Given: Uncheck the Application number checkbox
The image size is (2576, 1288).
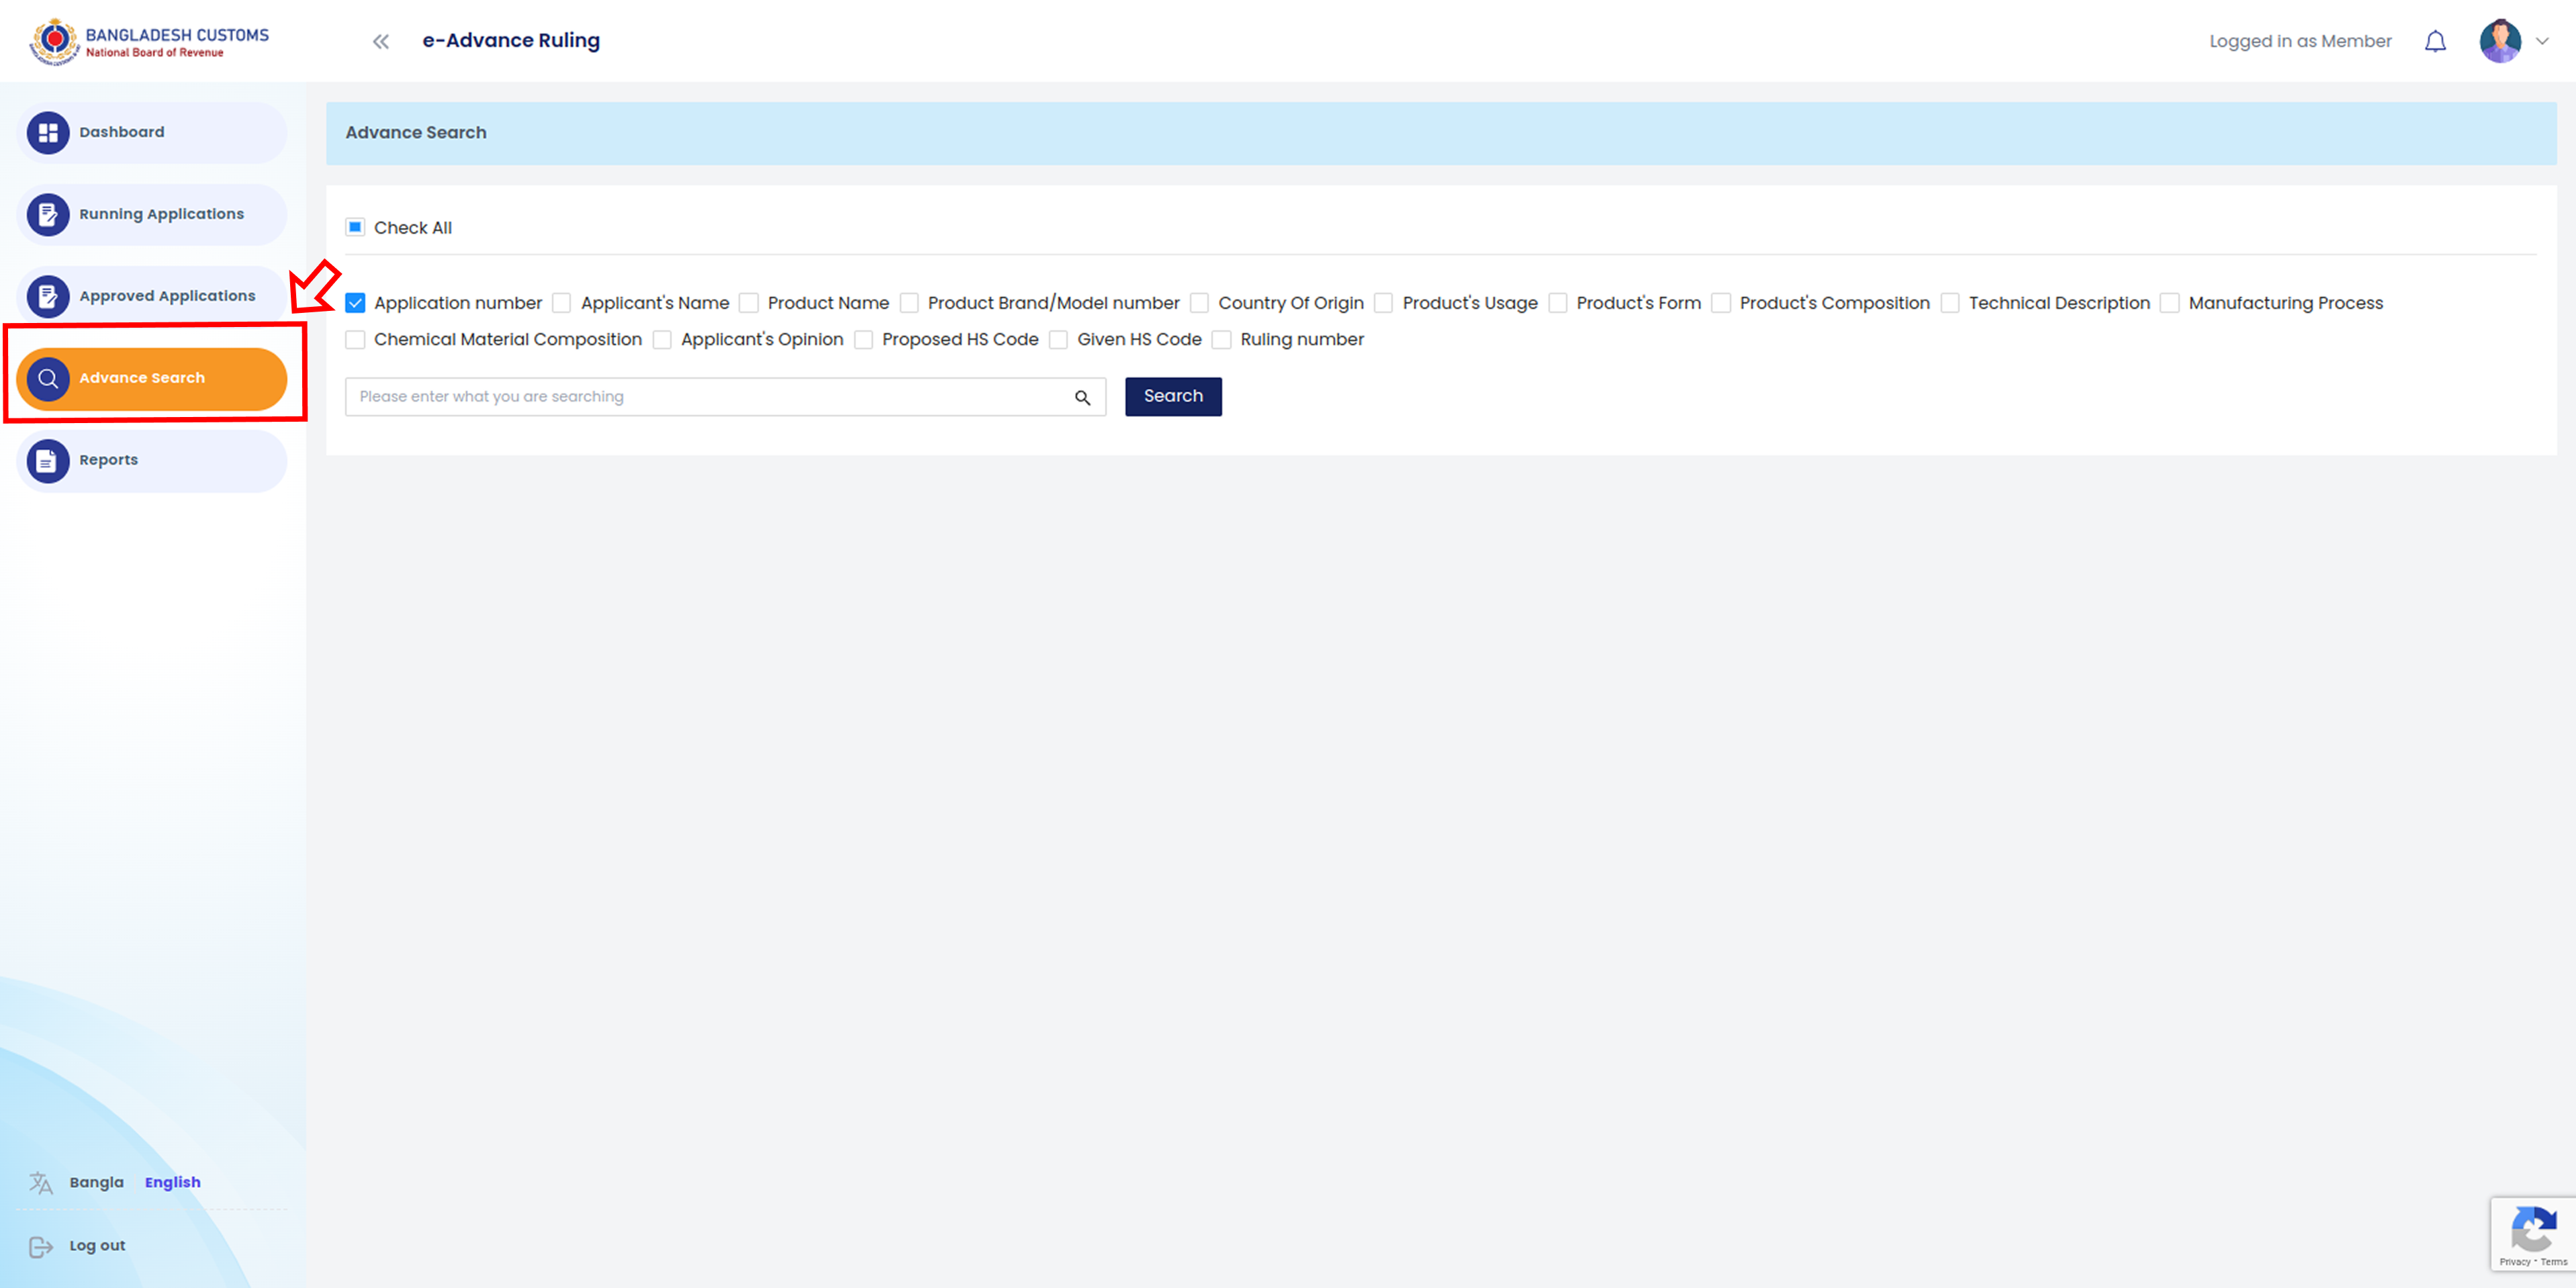Looking at the screenshot, I should pyautogui.click(x=355, y=302).
